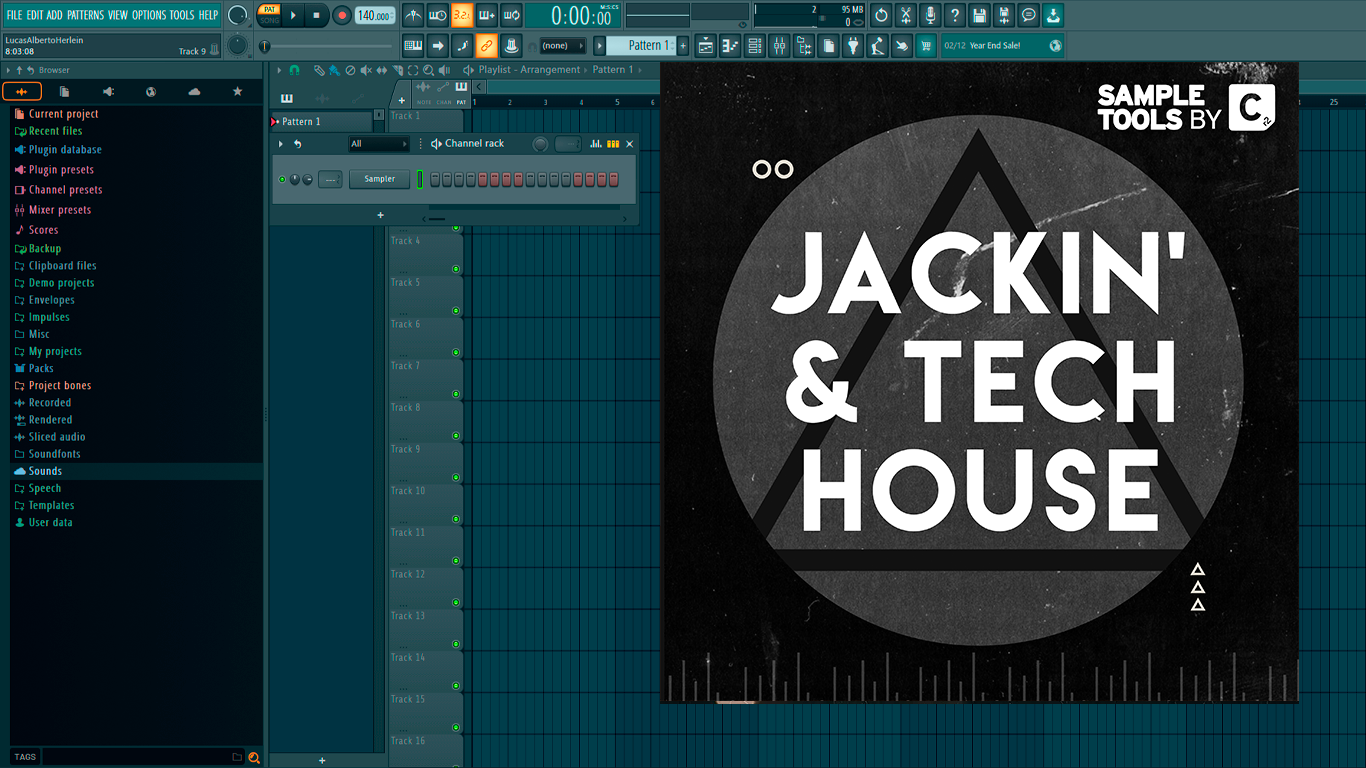
Task: Adjust the Channel rack swing knob
Action: coord(540,144)
